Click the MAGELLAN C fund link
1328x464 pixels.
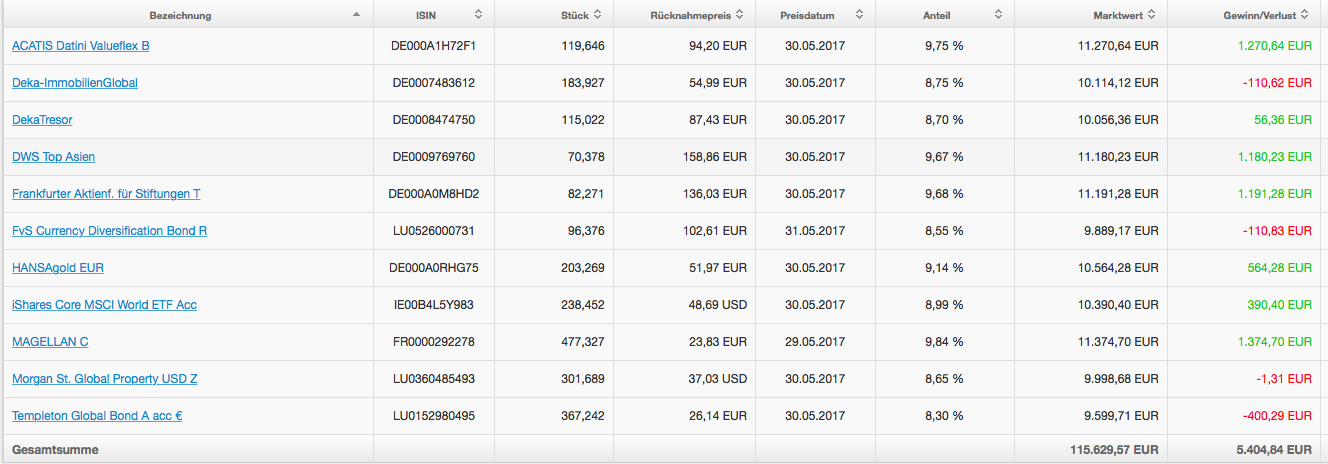click(x=50, y=342)
